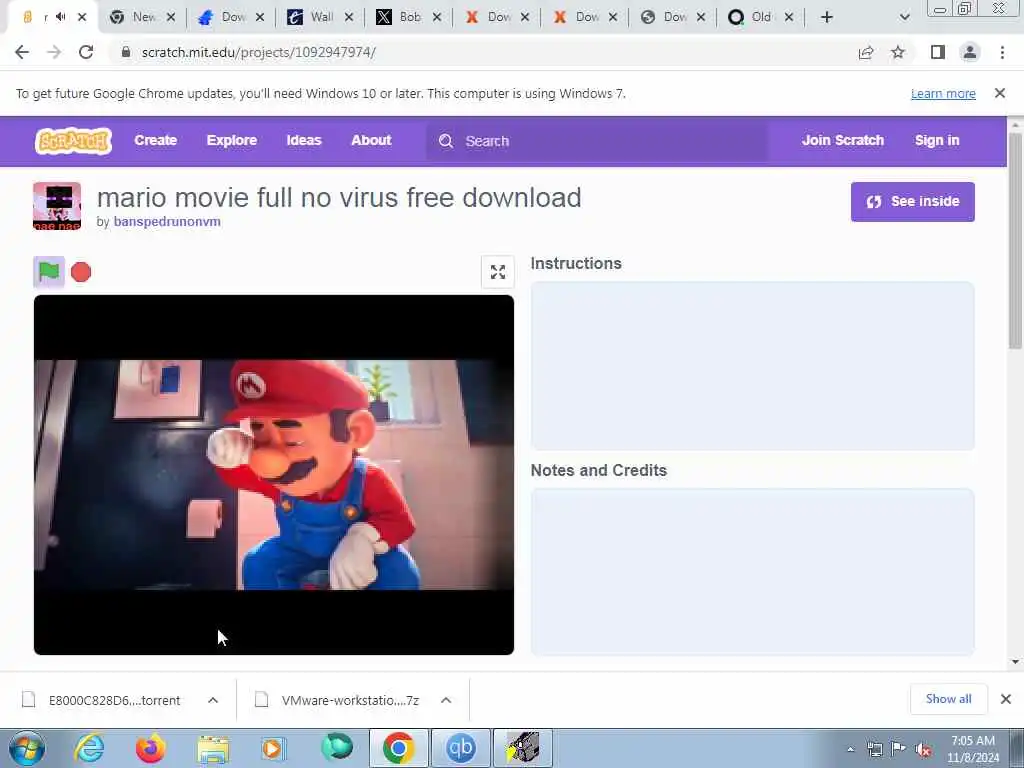Screen dimensions: 1024x768
Task: View site info via lock icon
Action: 125,52
